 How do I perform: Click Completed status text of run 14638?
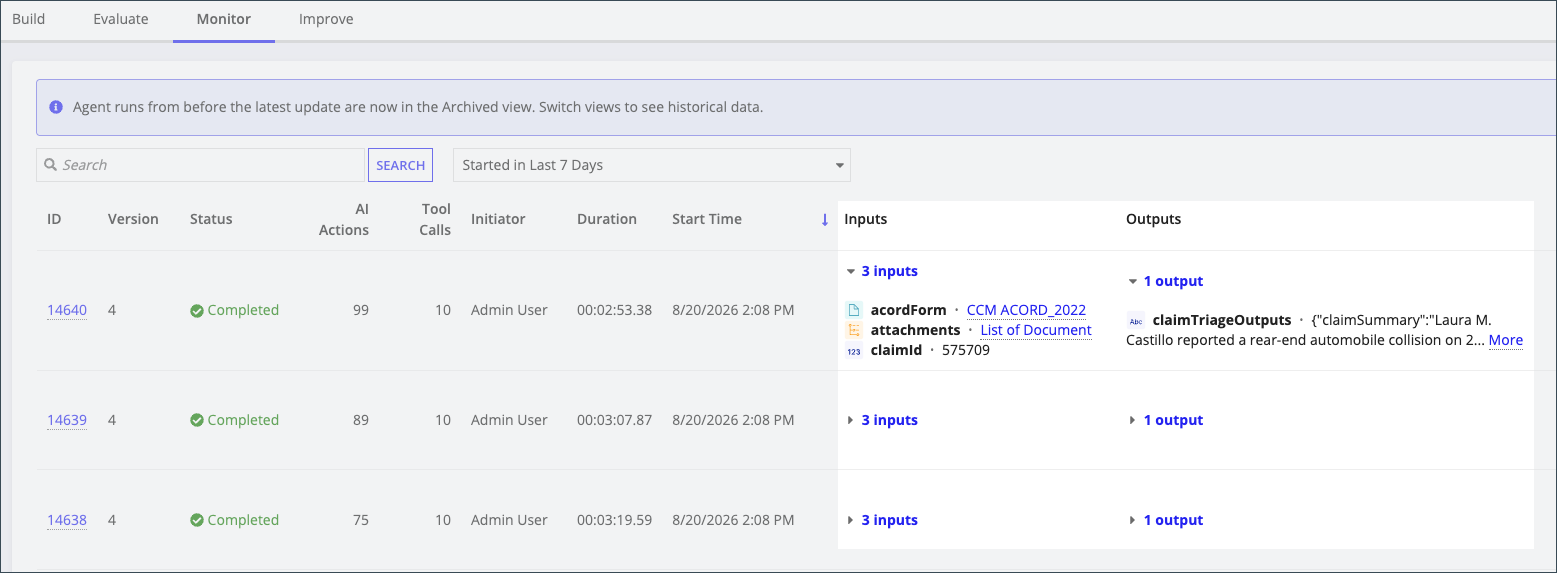(243, 520)
